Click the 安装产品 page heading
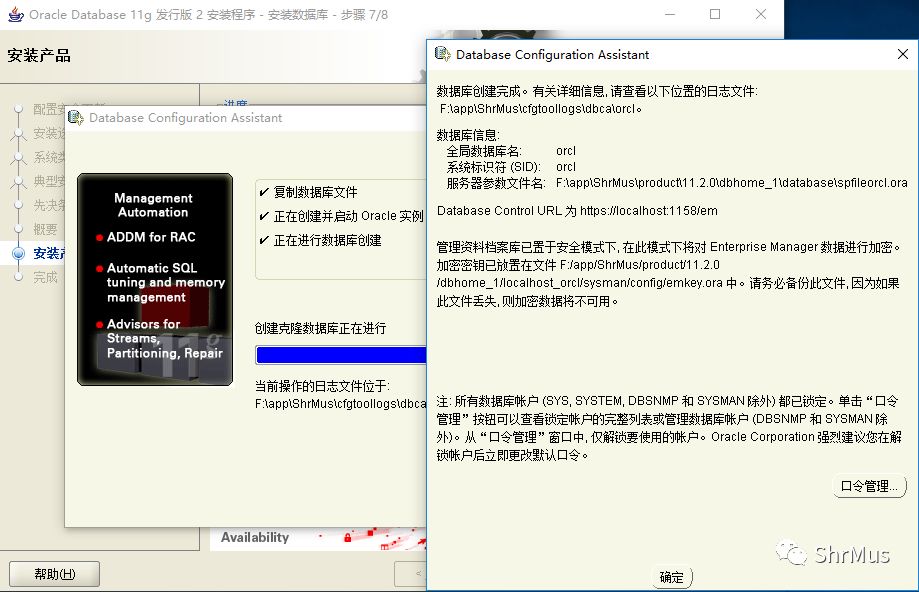This screenshot has height=592, width=919. (x=39, y=56)
